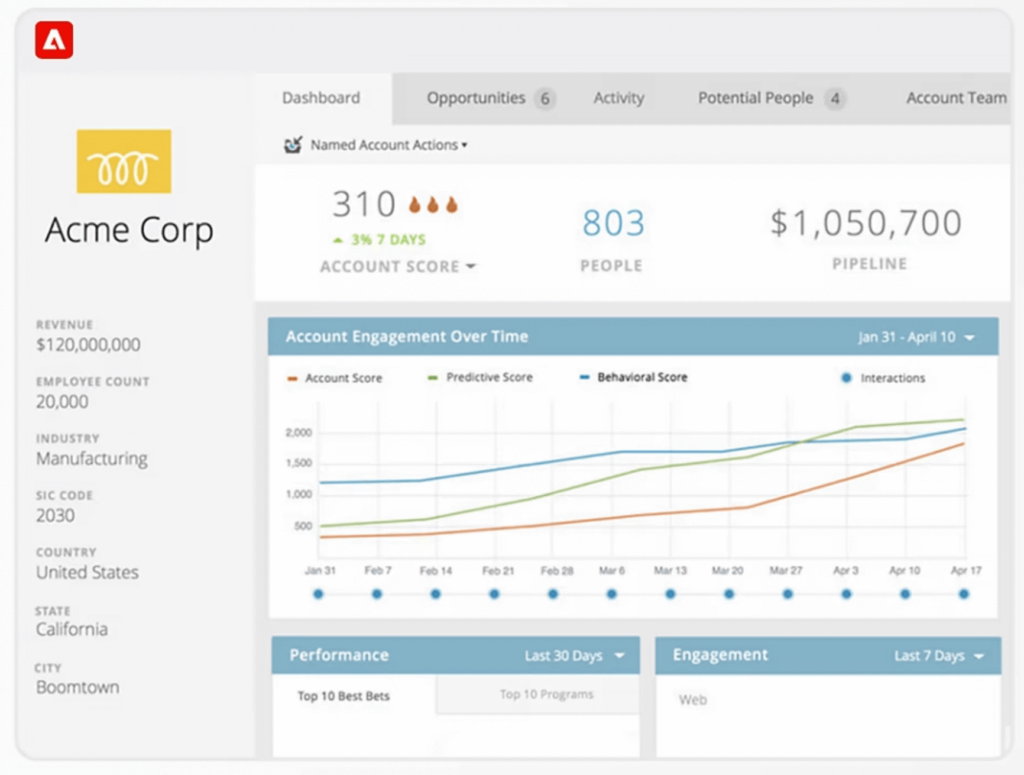1024x775 pixels.
Task: Click the Engagement panel title
Action: (x=720, y=655)
